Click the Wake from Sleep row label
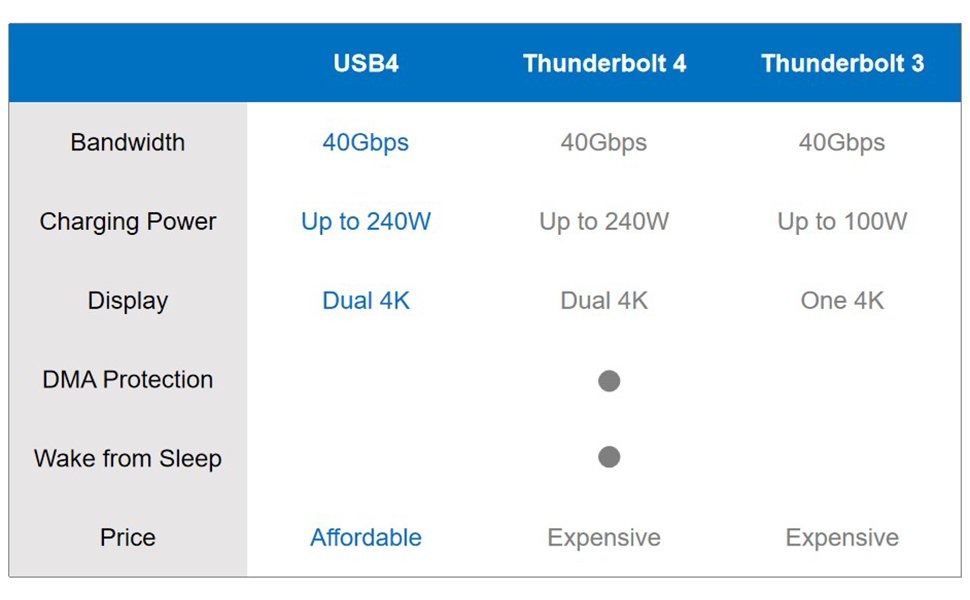 pos(128,458)
